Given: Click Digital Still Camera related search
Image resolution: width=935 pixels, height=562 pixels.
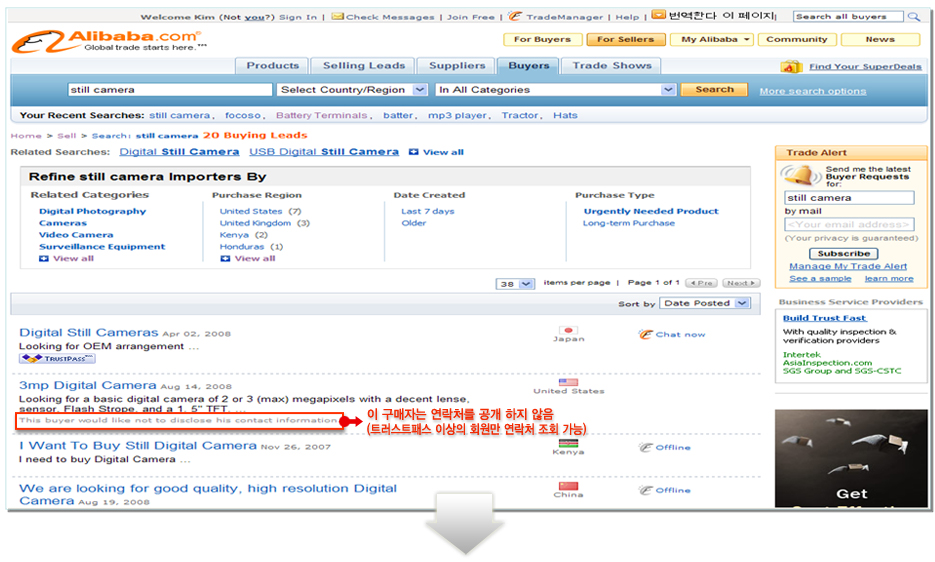Looking at the screenshot, I should [x=179, y=152].
